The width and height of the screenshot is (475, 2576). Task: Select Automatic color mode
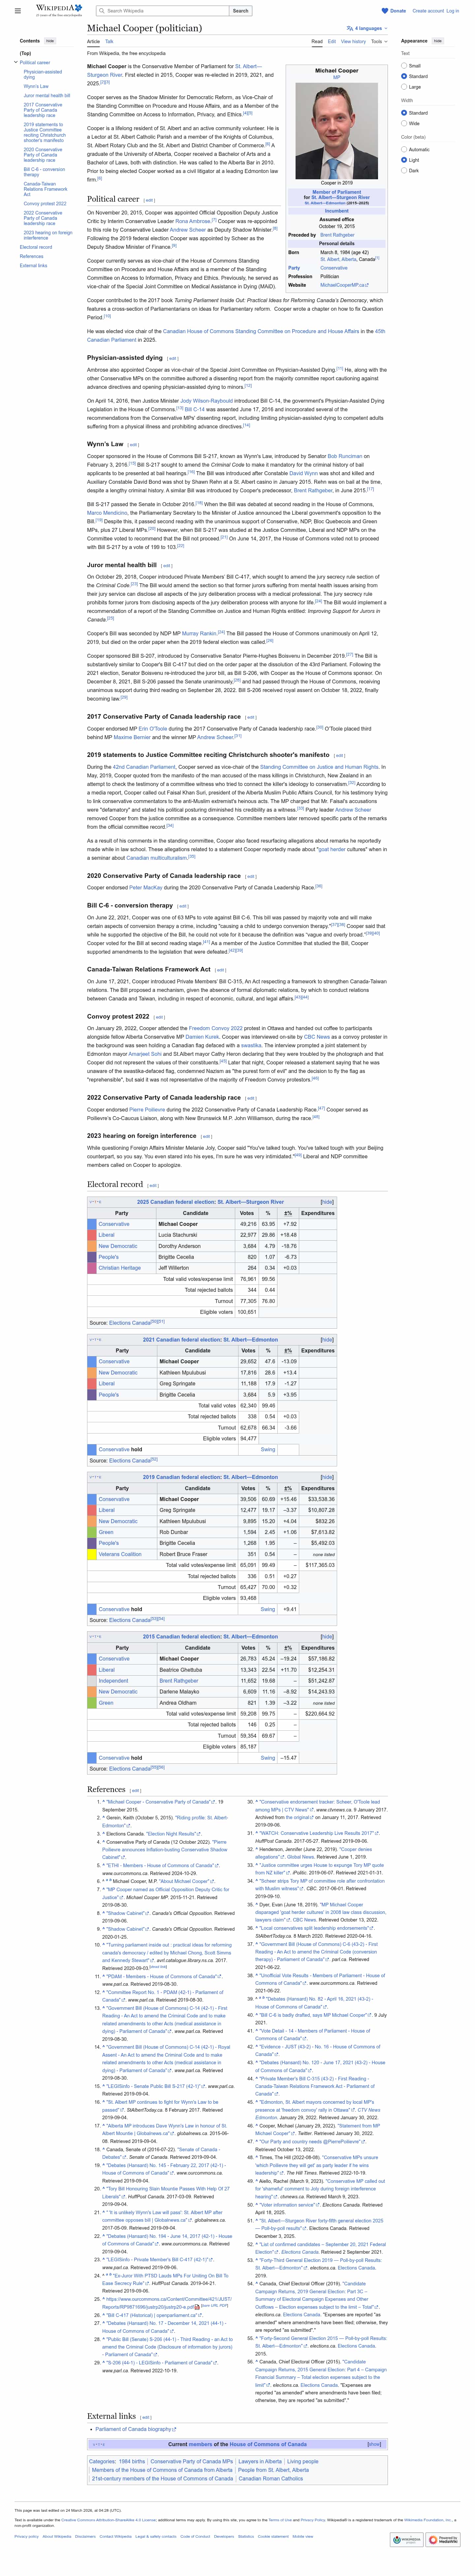tap(404, 149)
